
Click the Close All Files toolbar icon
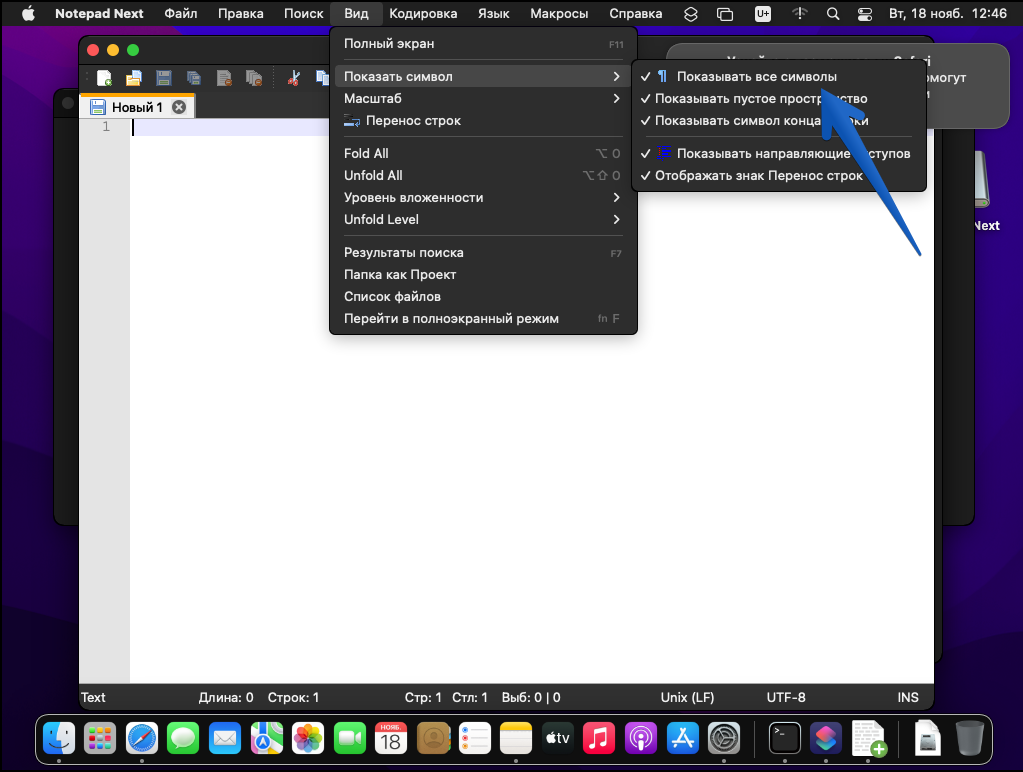(x=254, y=78)
